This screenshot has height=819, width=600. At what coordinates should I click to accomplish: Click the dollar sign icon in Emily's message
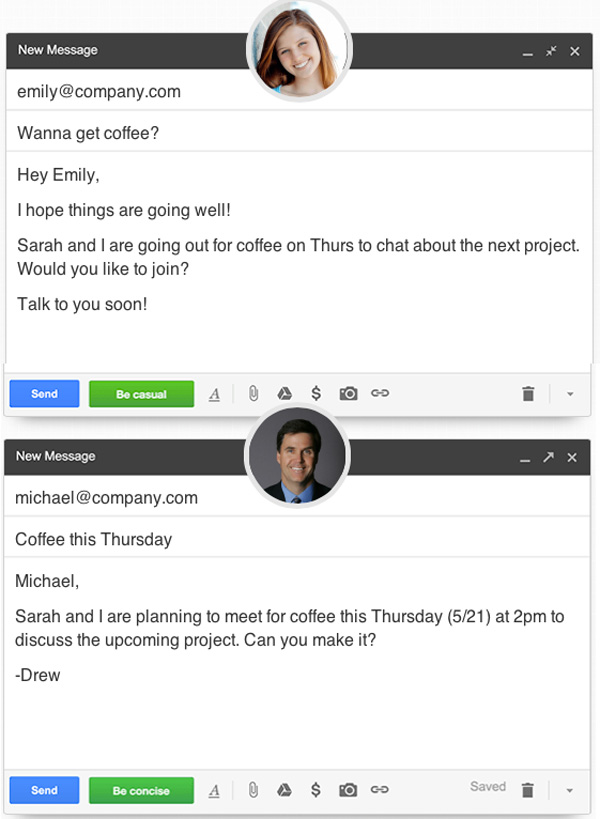(x=316, y=393)
